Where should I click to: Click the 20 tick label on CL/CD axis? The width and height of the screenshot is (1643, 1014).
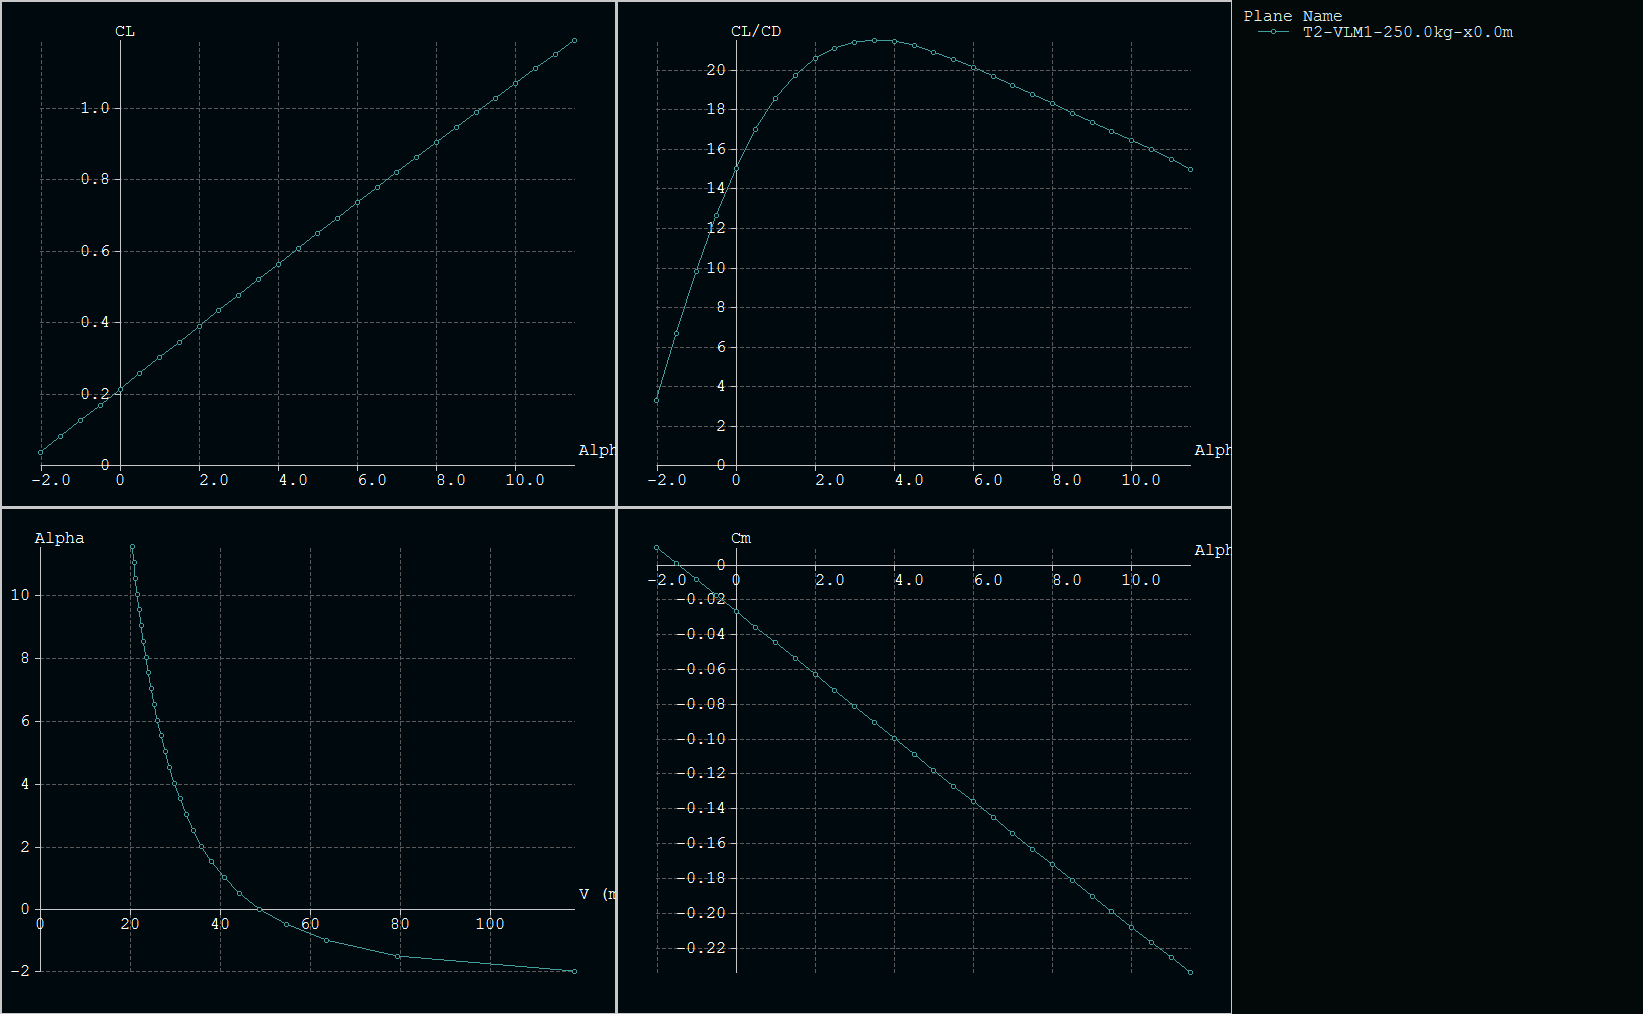tap(715, 70)
